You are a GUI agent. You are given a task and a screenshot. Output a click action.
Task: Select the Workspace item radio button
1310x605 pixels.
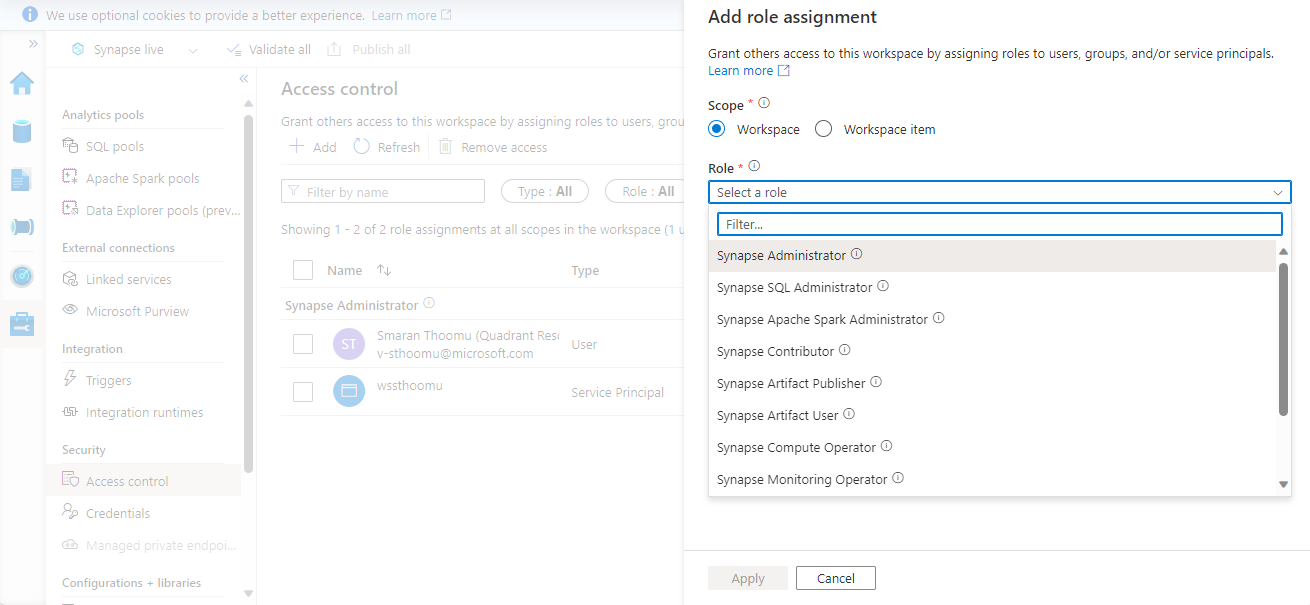[823, 128]
